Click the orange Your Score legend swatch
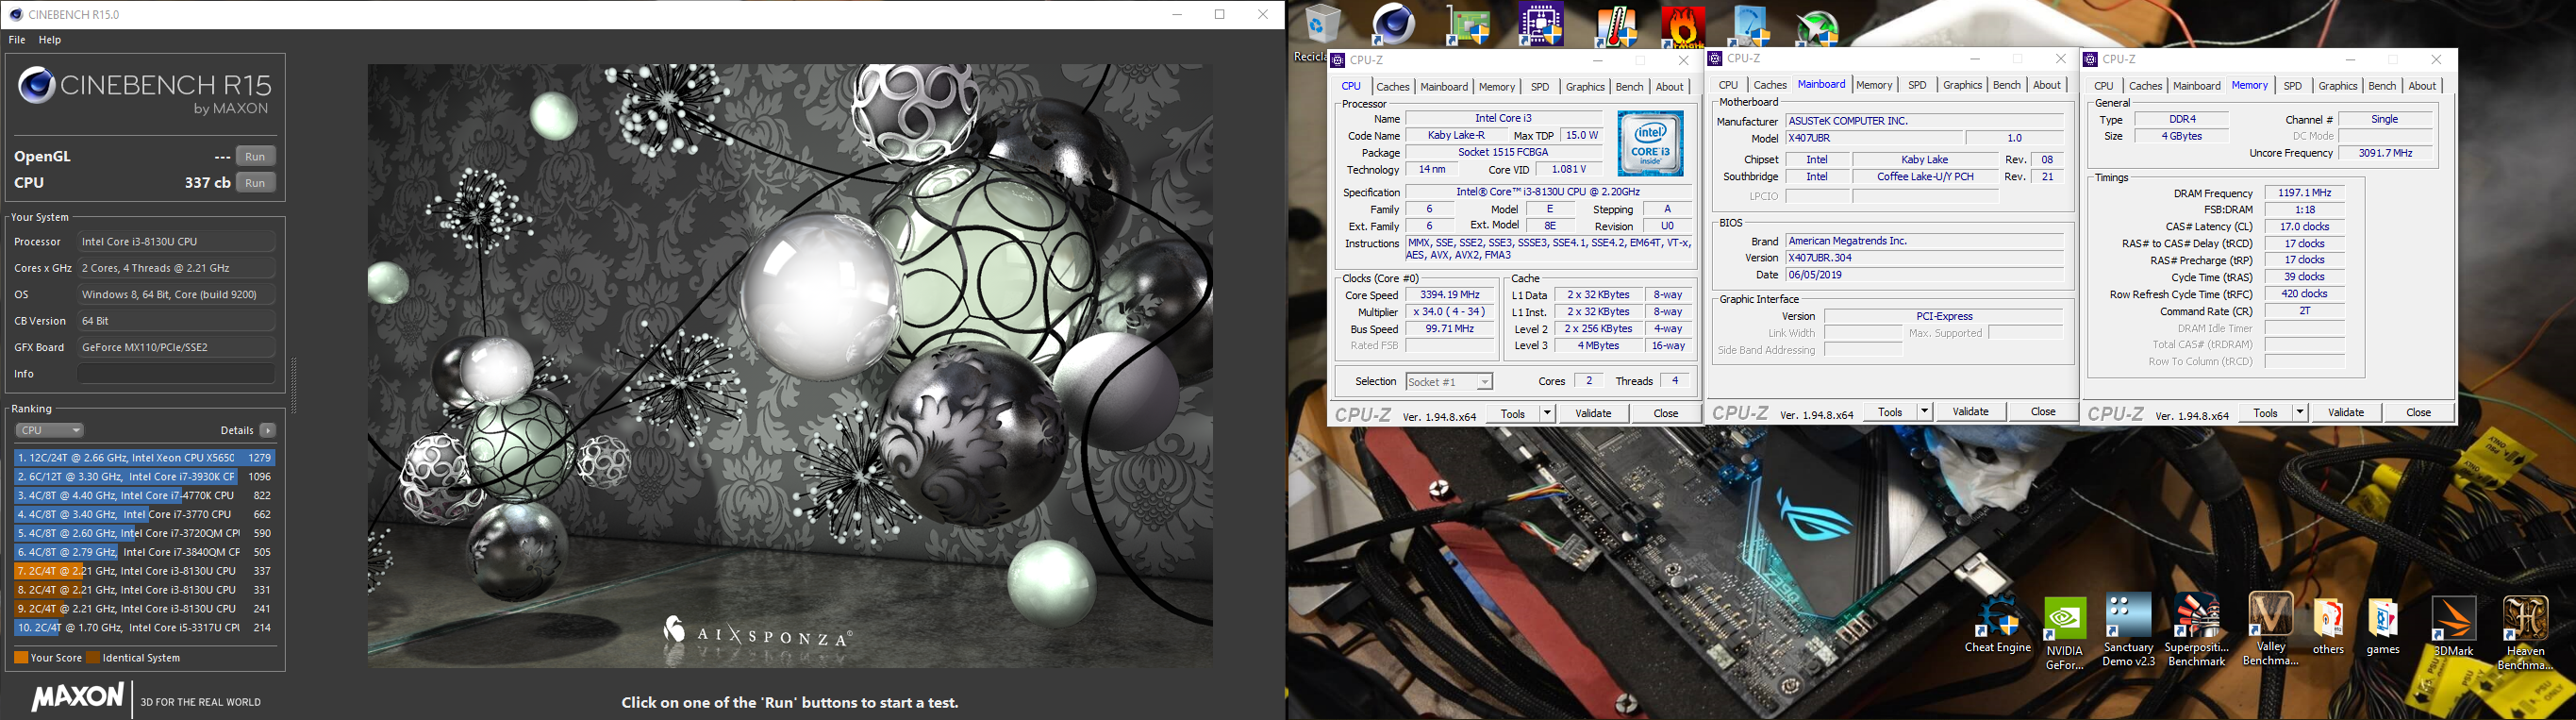Viewport: 2576px width, 720px height. [x=21, y=657]
